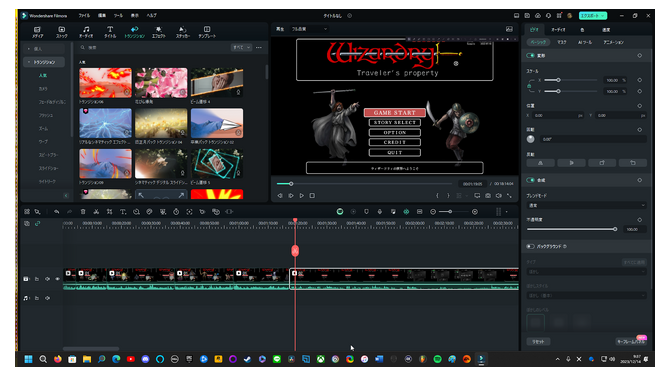Screen dimensions: 670x377
Task: Click the voiceover microphone icon in timeline toolbar
Action: [x=379, y=212]
